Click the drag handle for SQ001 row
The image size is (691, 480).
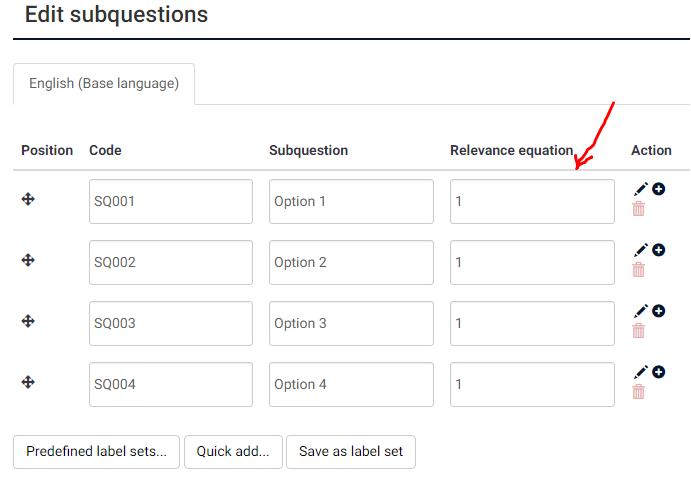pos(29,199)
